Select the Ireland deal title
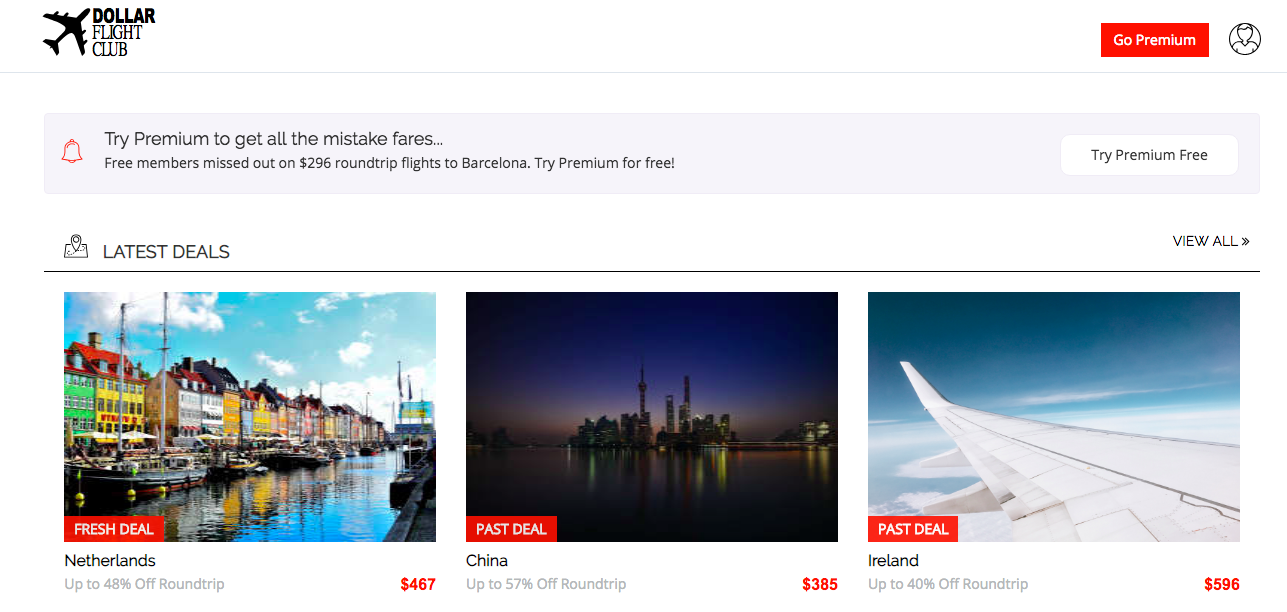1287x612 pixels. point(893,560)
